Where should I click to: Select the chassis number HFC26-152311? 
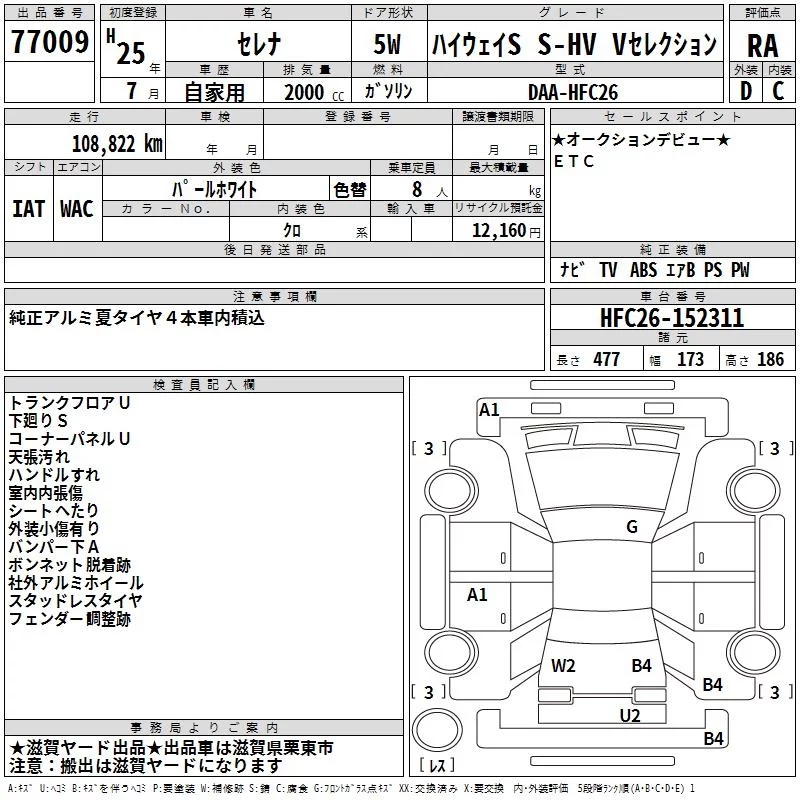[672, 318]
